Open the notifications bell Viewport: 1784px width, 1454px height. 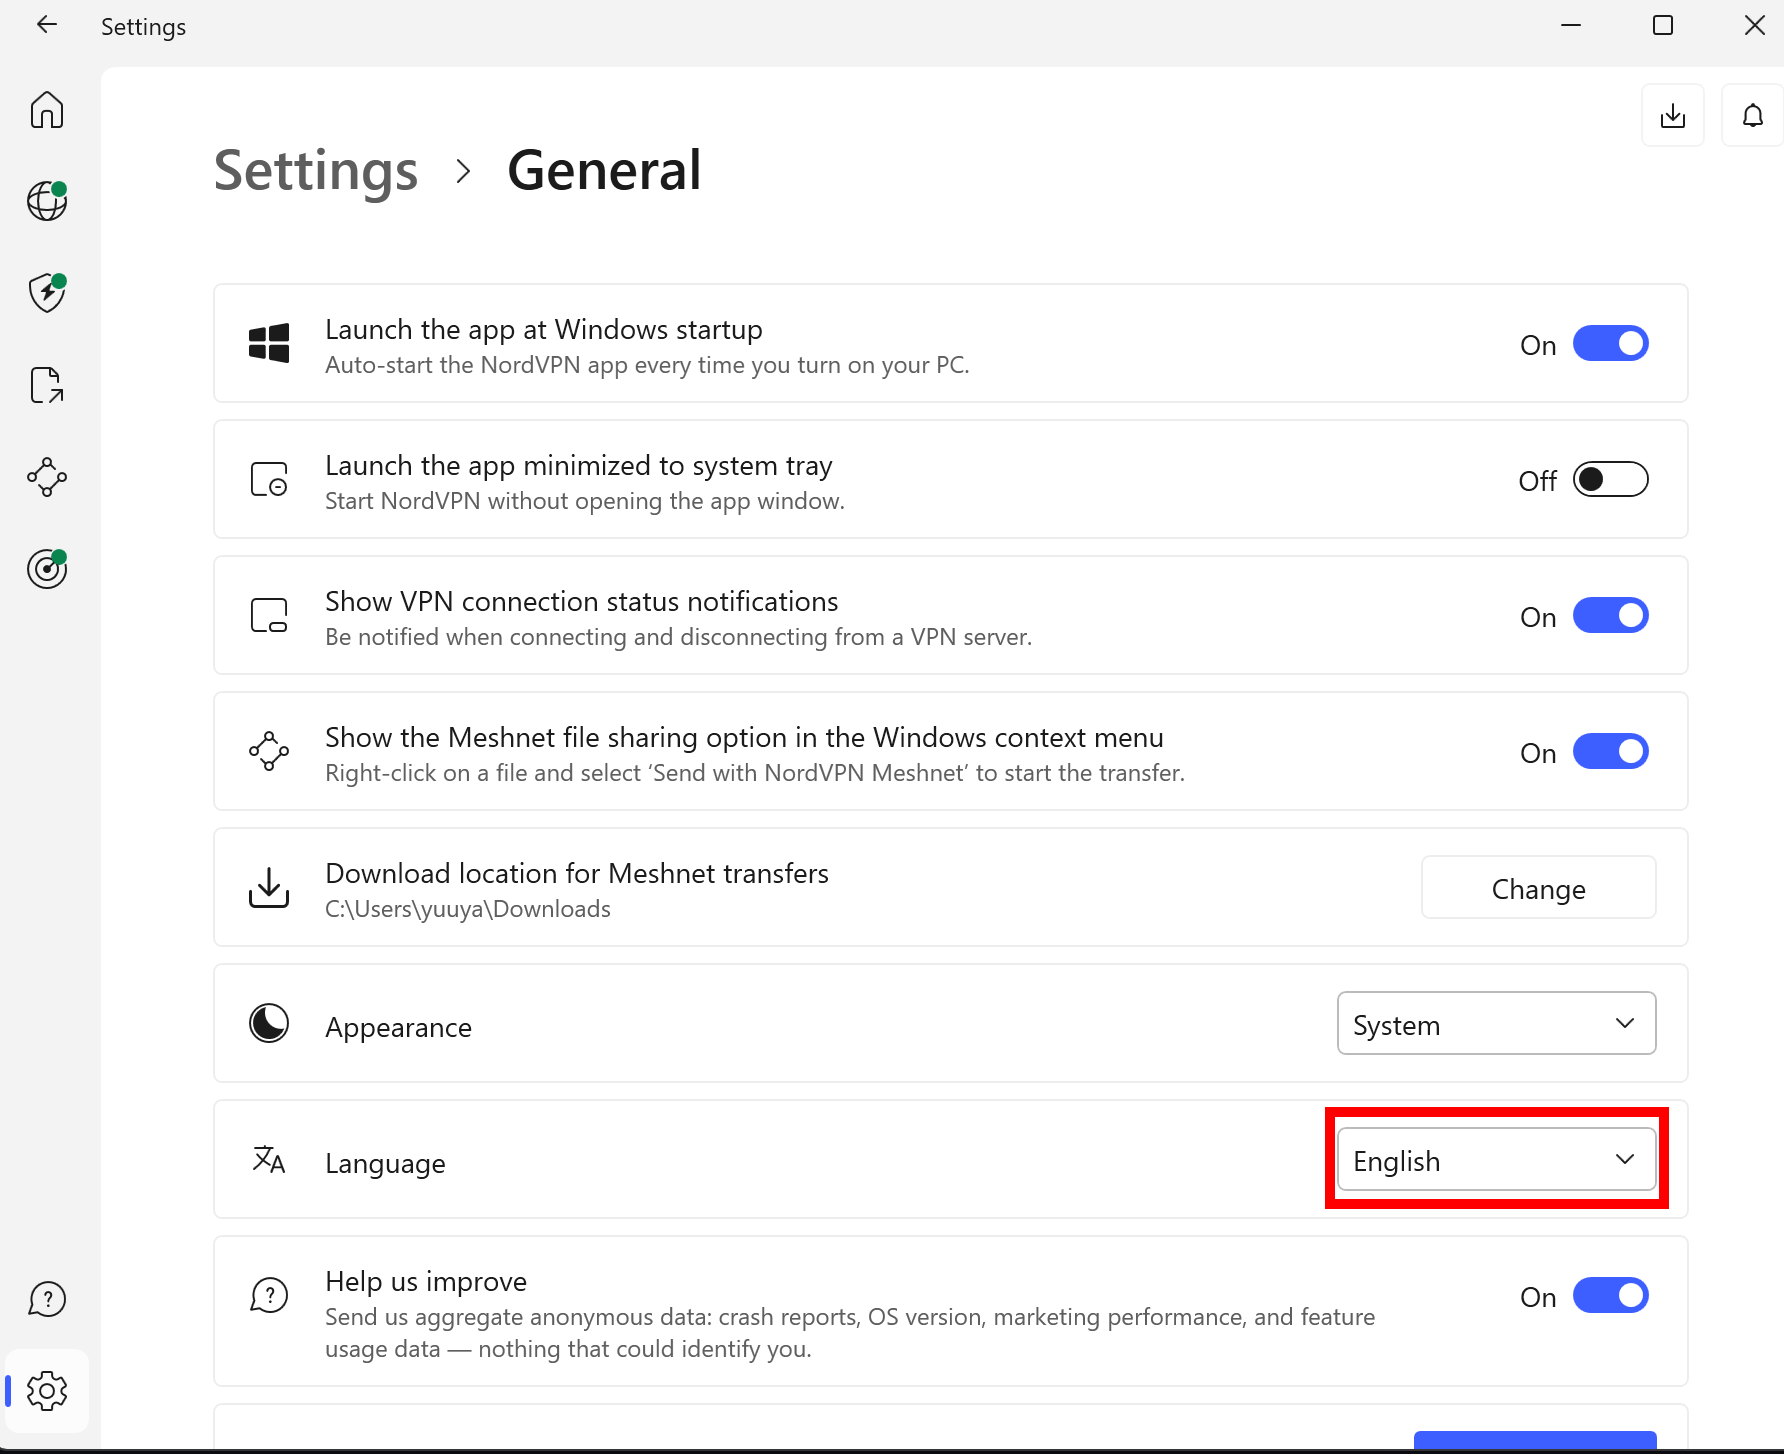coord(1752,116)
